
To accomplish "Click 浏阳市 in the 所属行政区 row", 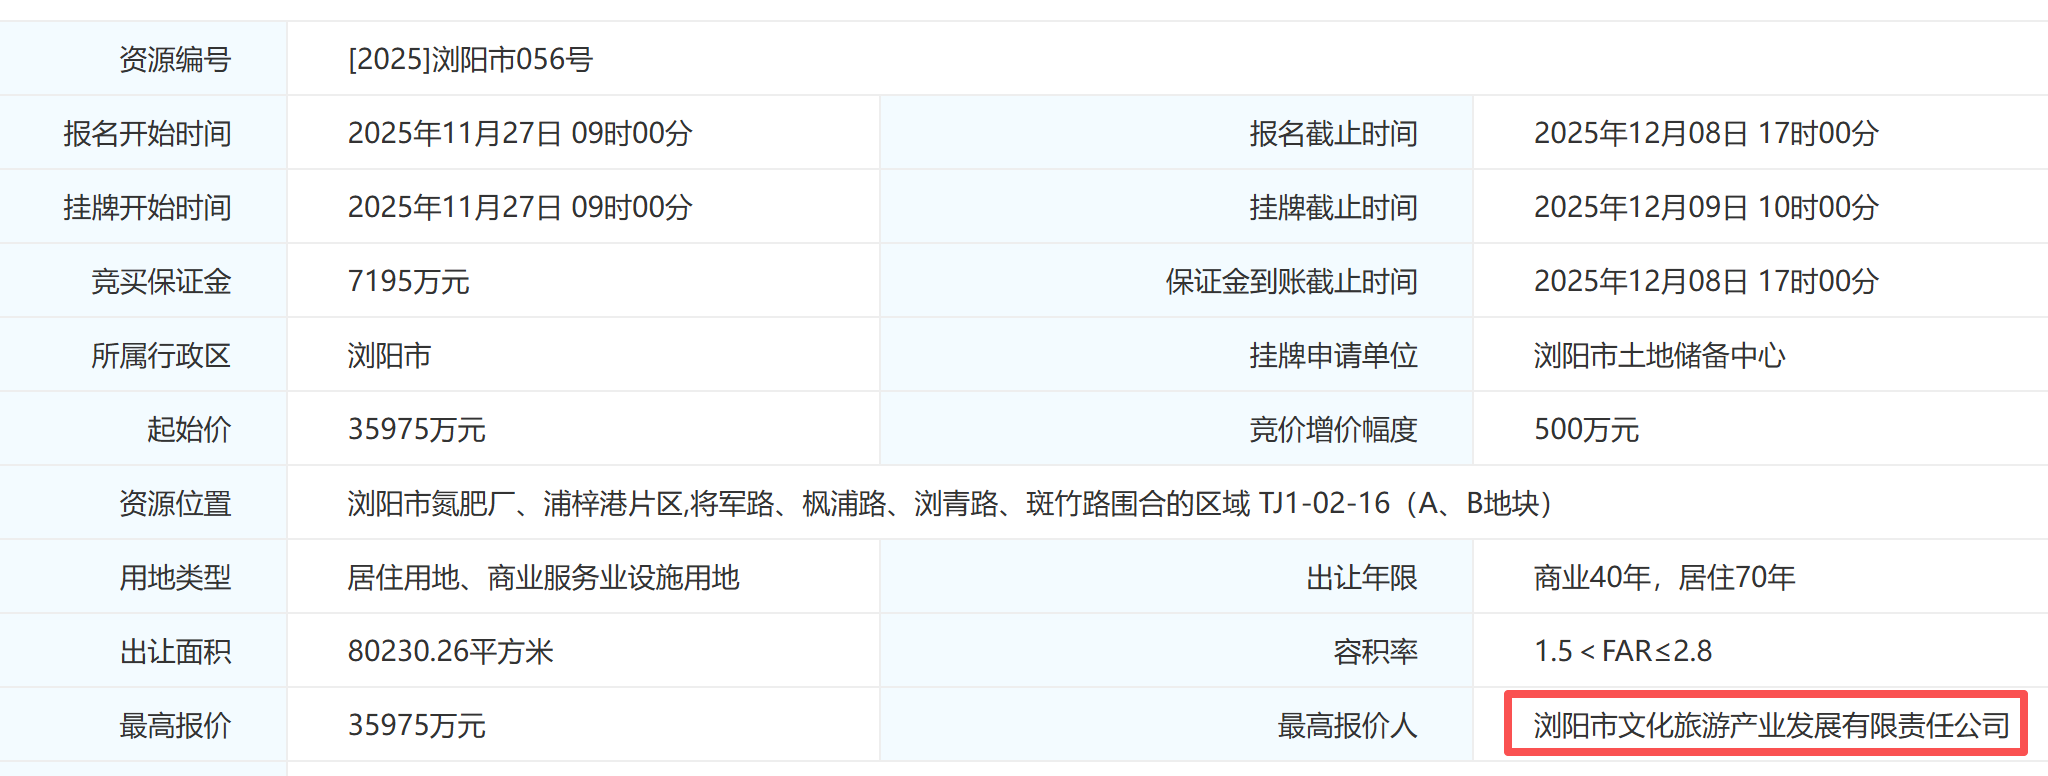I will (389, 356).
